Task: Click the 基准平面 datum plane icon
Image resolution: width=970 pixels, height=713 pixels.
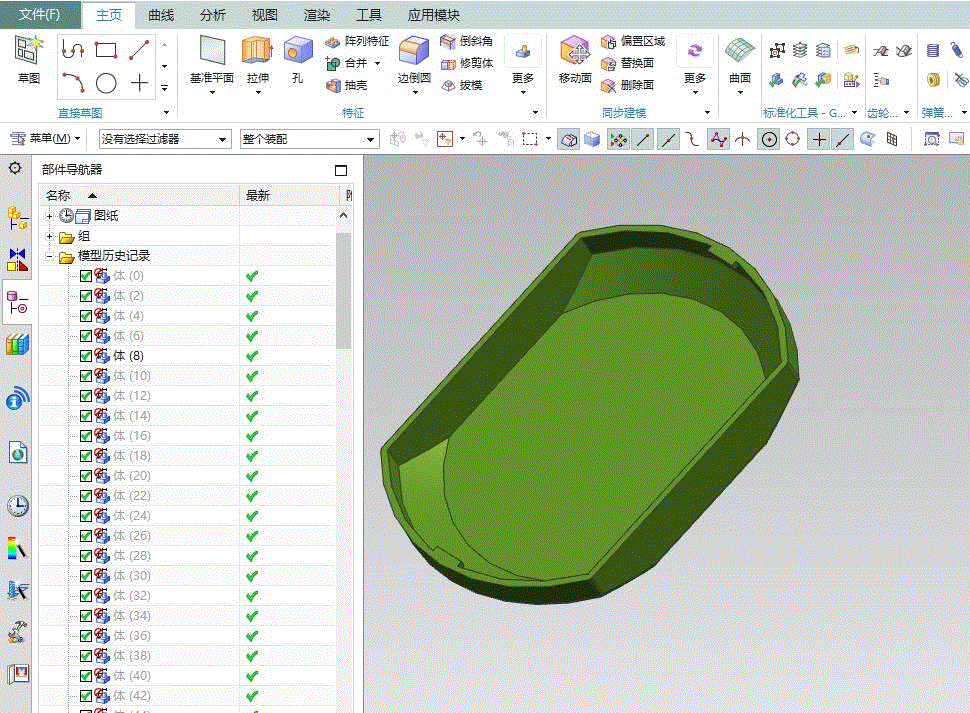Action: pyautogui.click(x=212, y=50)
